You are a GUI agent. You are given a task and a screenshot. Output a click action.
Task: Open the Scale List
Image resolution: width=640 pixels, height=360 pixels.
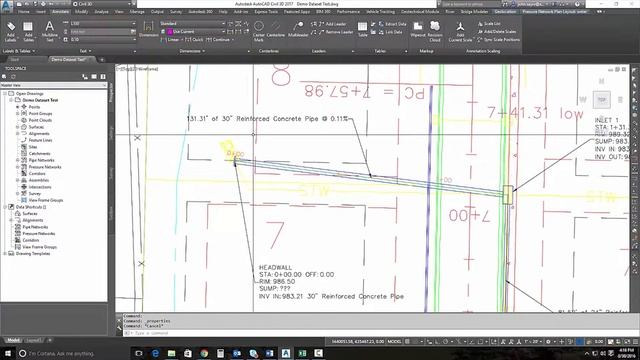(x=489, y=24)
